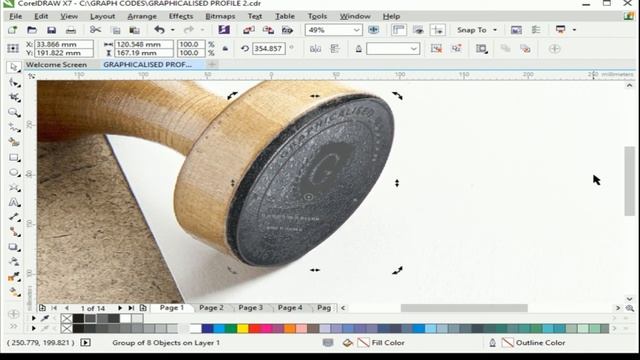
Task: Pick the yellow swatch in the palette
Action: point(242,328)
